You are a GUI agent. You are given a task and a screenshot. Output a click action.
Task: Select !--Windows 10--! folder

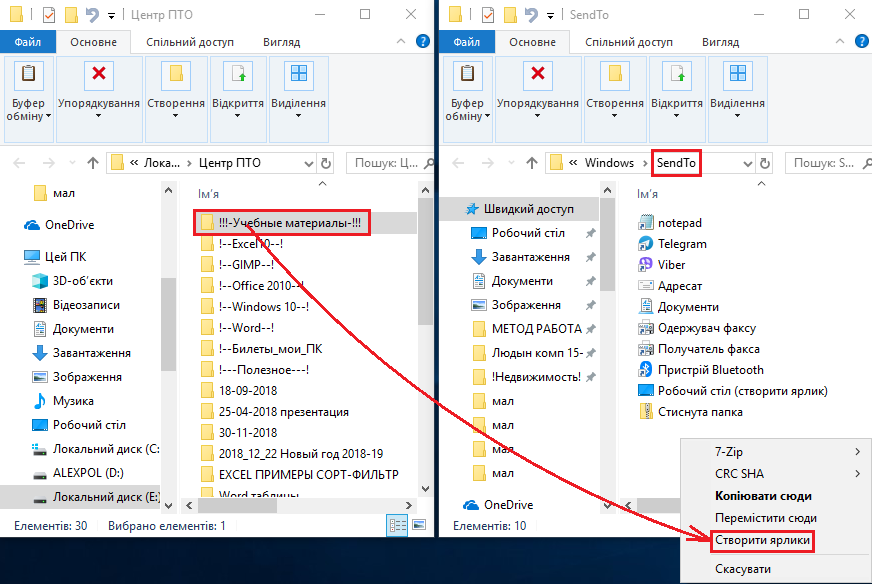(x=255, y=307)
